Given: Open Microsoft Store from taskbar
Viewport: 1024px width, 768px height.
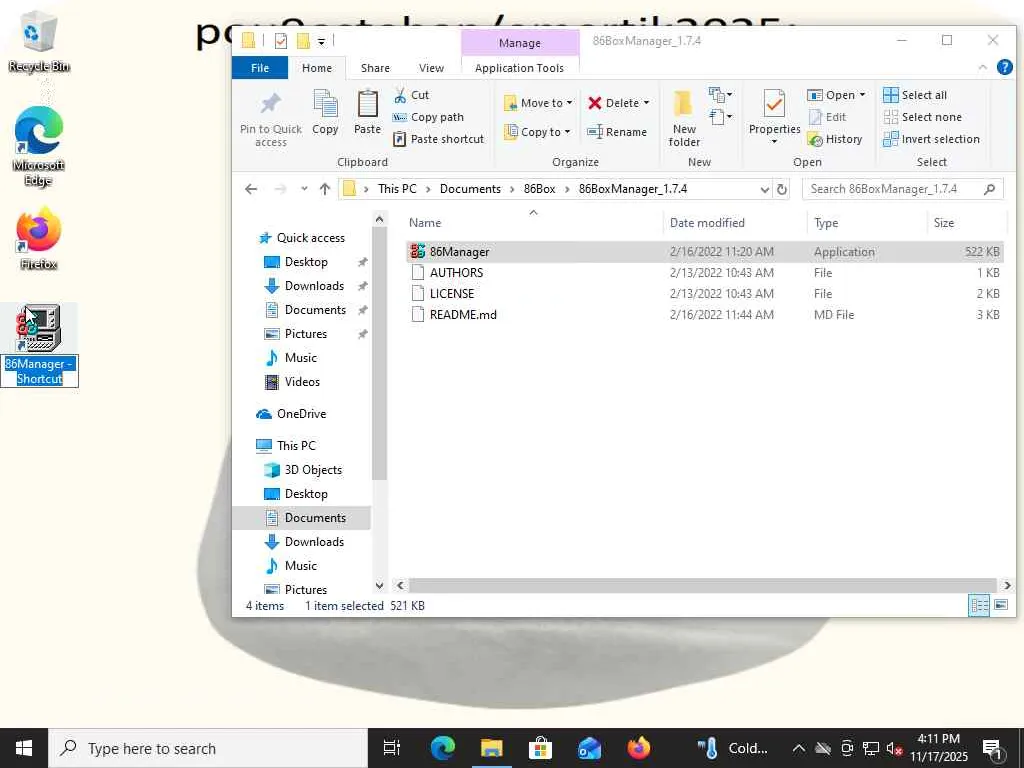Looking at the screenshot, I should pyautogui.click(x=541, y=748).
